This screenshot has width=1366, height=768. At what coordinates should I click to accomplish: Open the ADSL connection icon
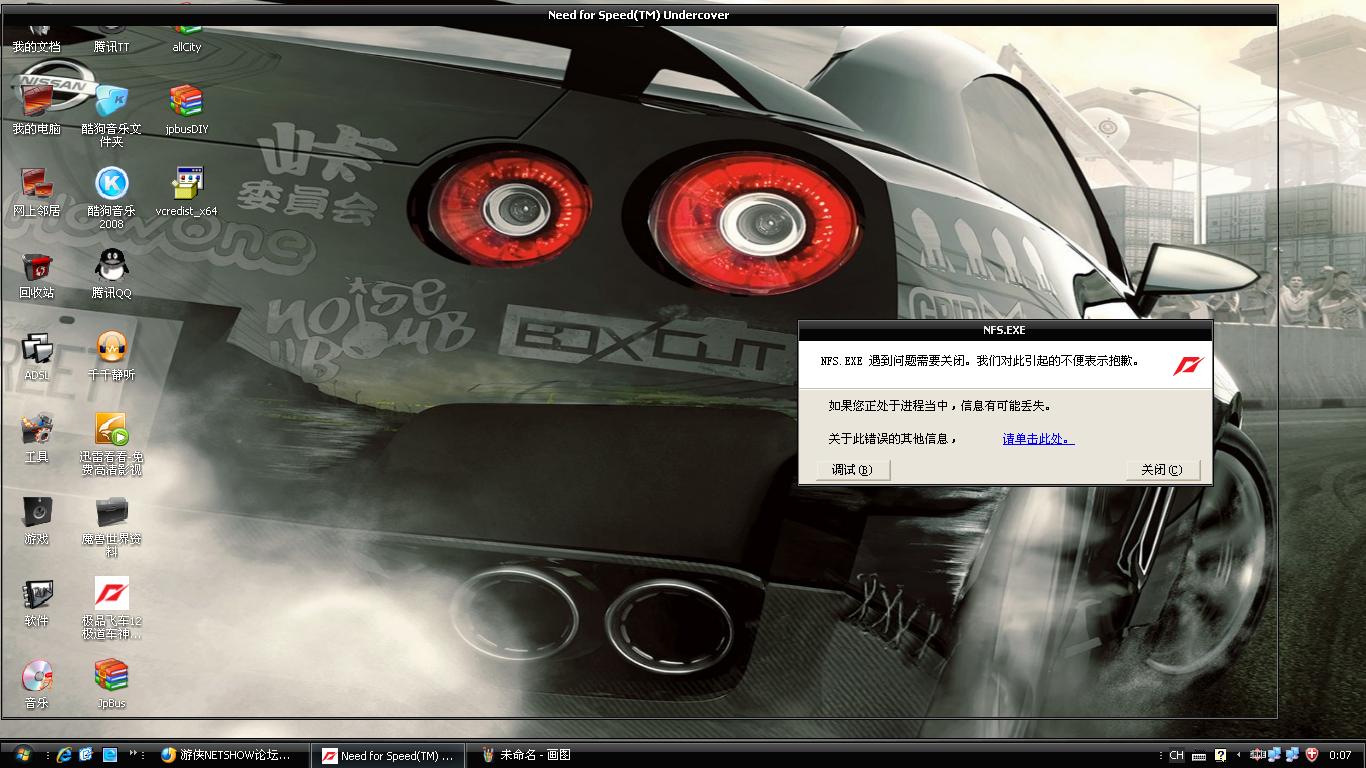coord(36,354)
